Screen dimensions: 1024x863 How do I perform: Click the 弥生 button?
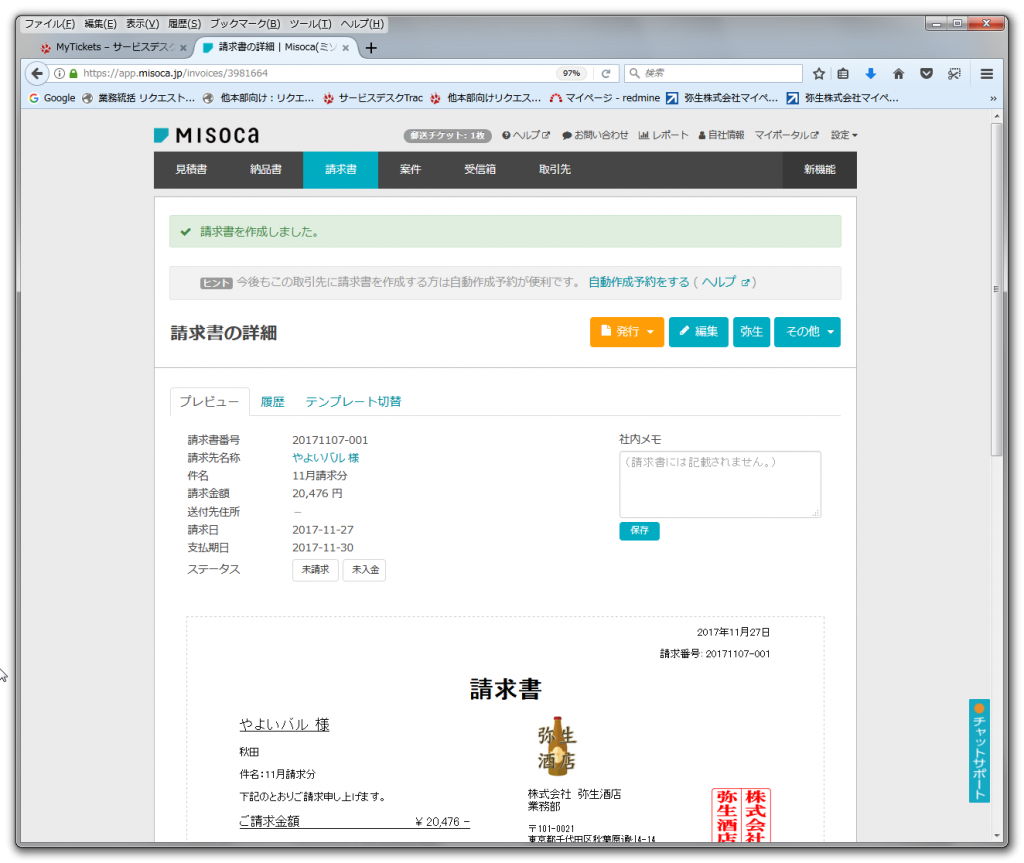(751, 332)
